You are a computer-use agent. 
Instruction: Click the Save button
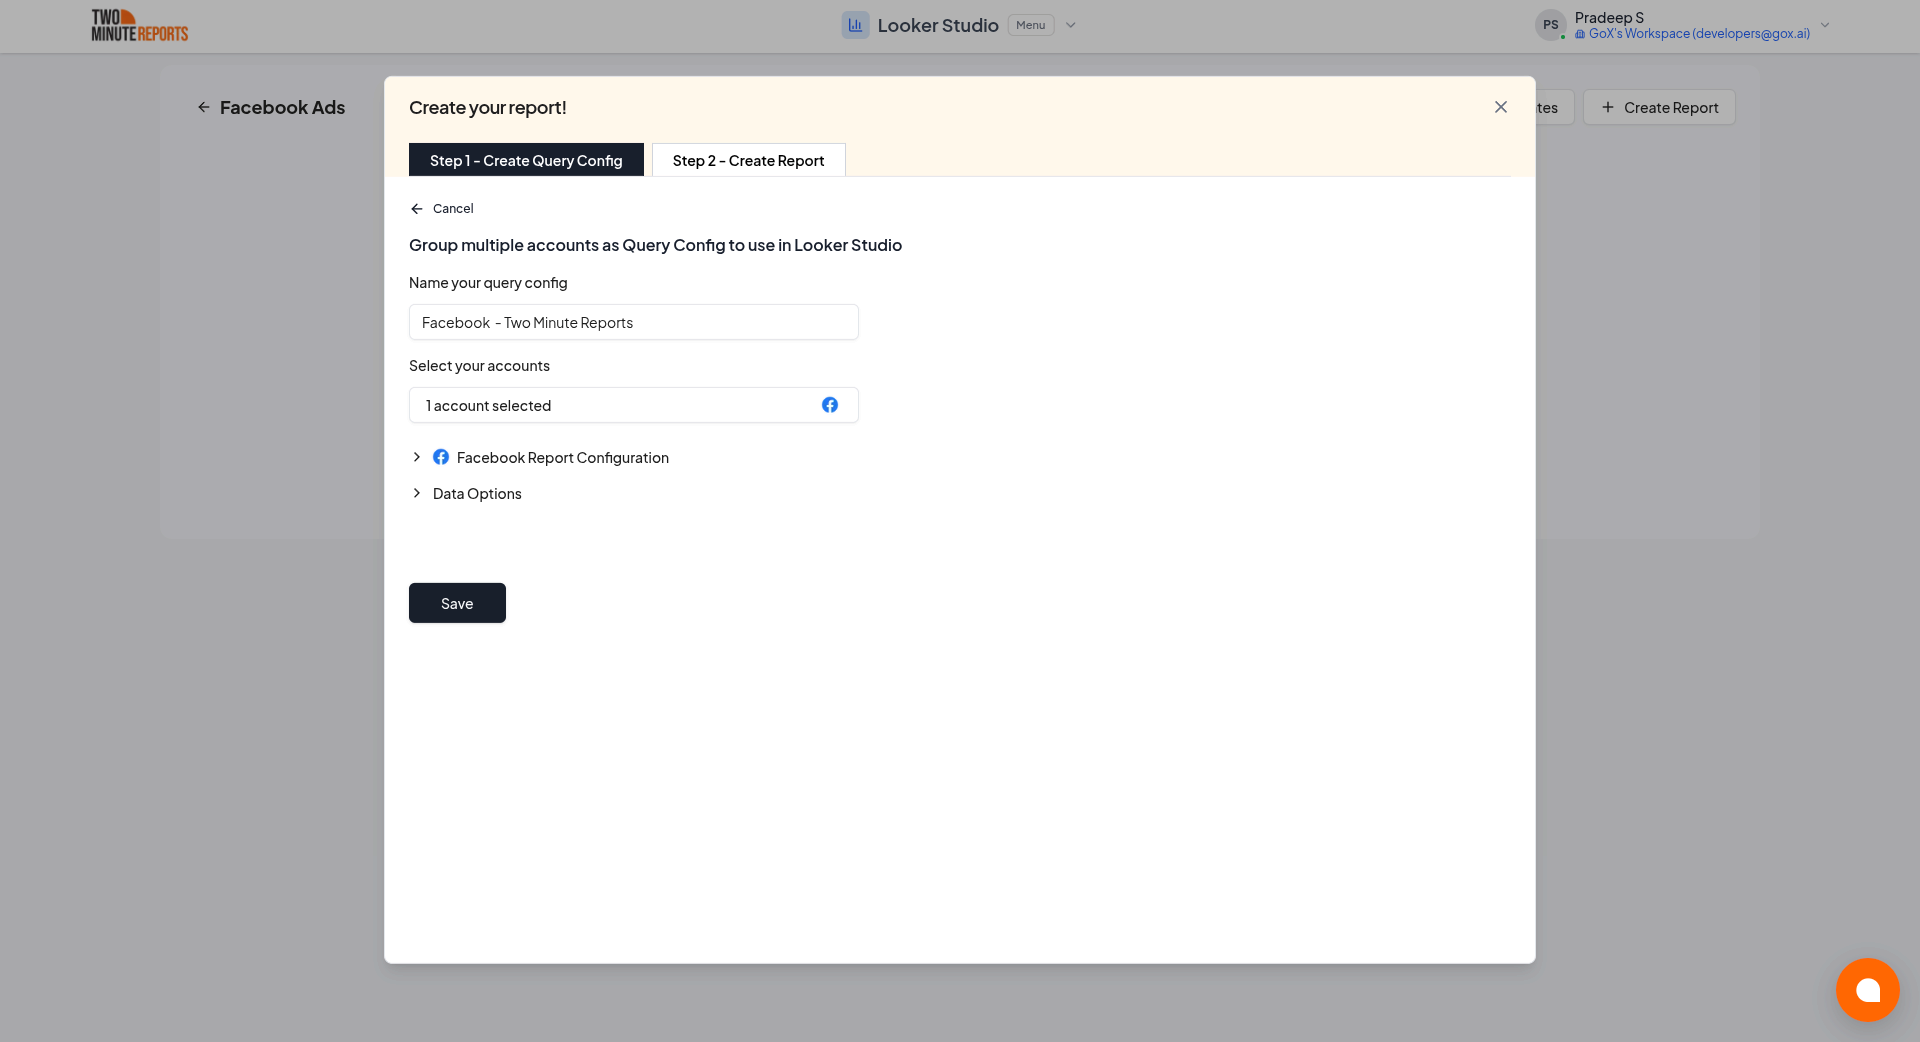[457, 603]
